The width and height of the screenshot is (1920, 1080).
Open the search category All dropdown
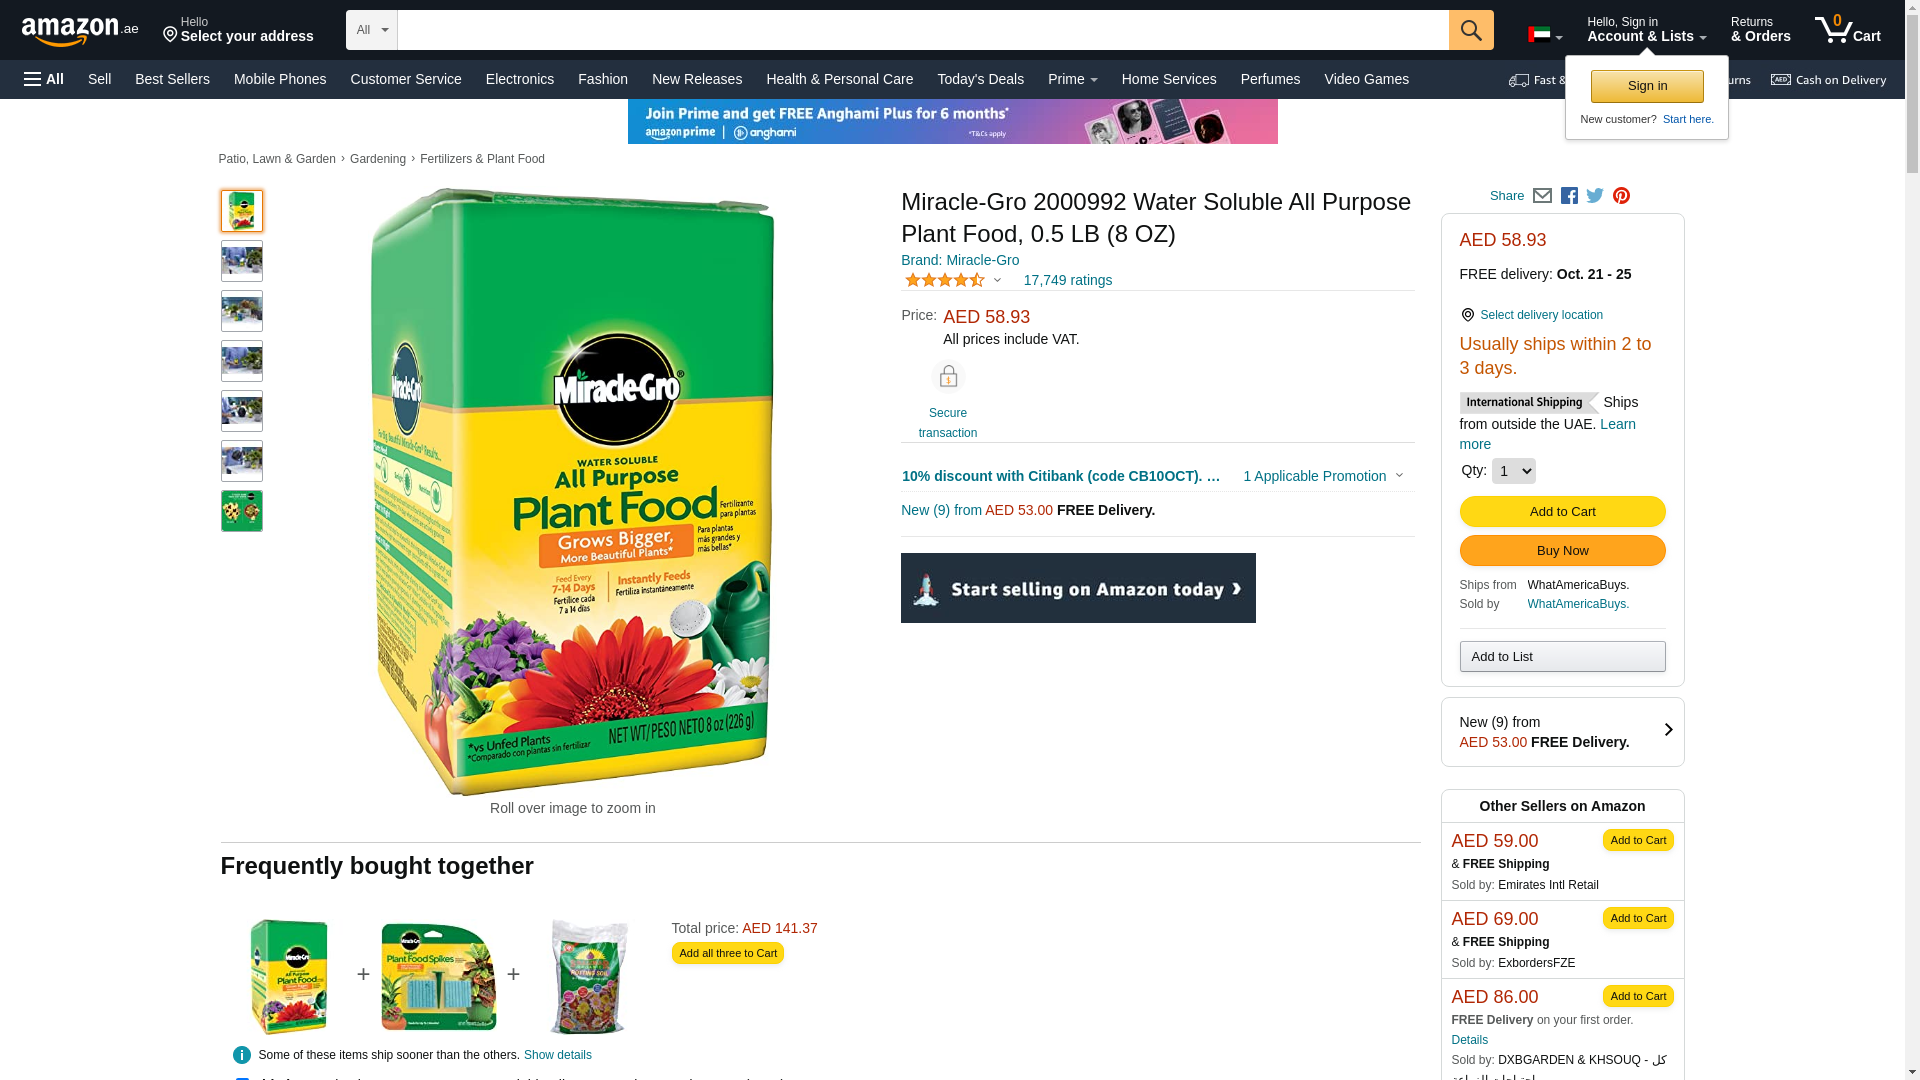point(372,30)
